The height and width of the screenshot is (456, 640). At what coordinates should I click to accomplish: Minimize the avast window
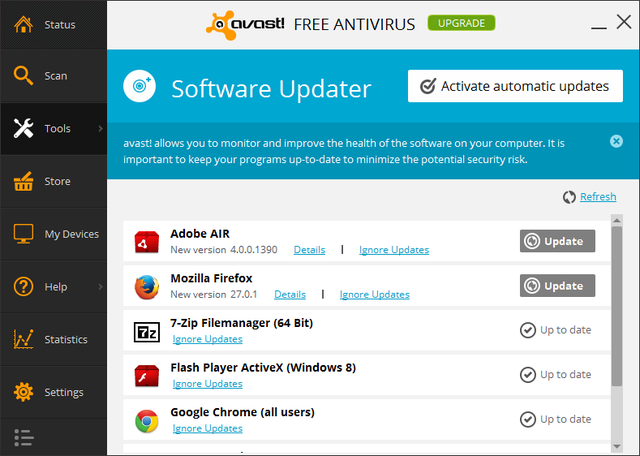[598, 27]
